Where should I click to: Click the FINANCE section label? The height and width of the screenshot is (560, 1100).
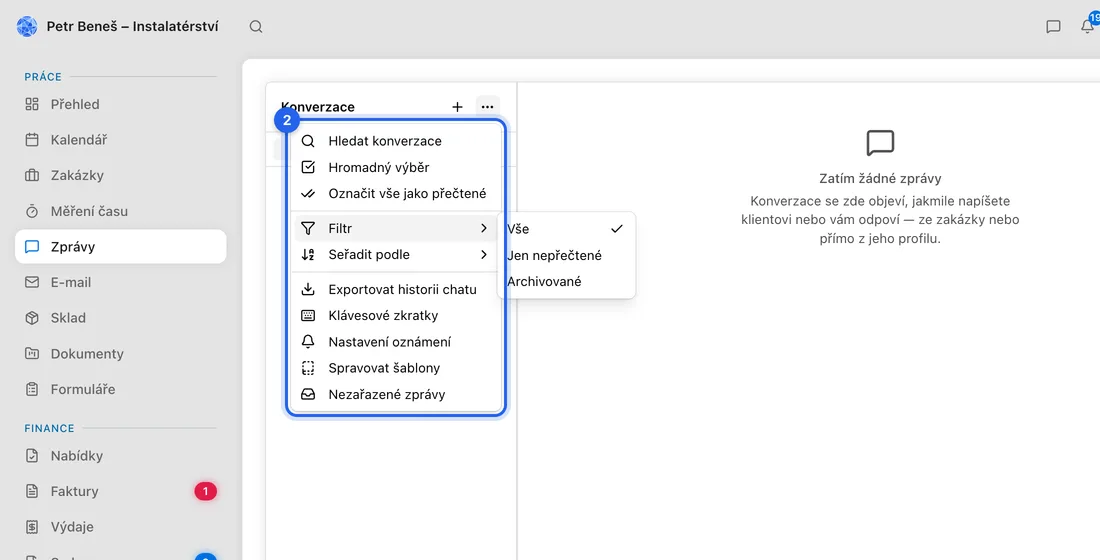tap(49, 428)
